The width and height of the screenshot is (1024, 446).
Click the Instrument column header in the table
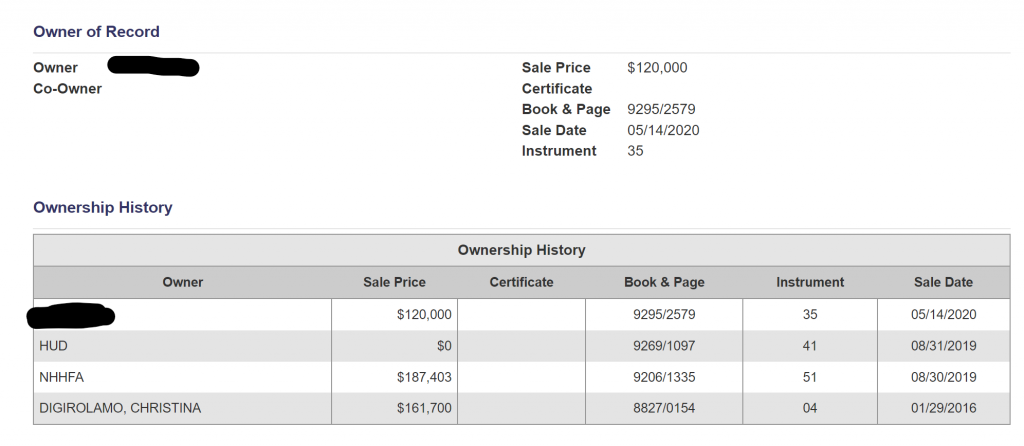pyautogui.click(x=810, y=283)
